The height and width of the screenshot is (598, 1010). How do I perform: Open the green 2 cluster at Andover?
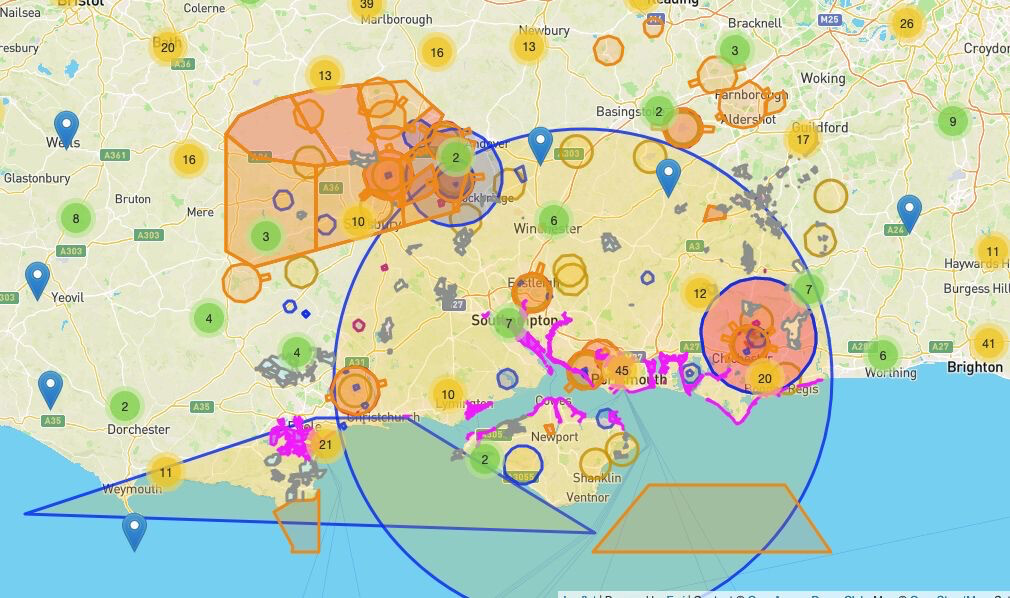coord(455,157)
